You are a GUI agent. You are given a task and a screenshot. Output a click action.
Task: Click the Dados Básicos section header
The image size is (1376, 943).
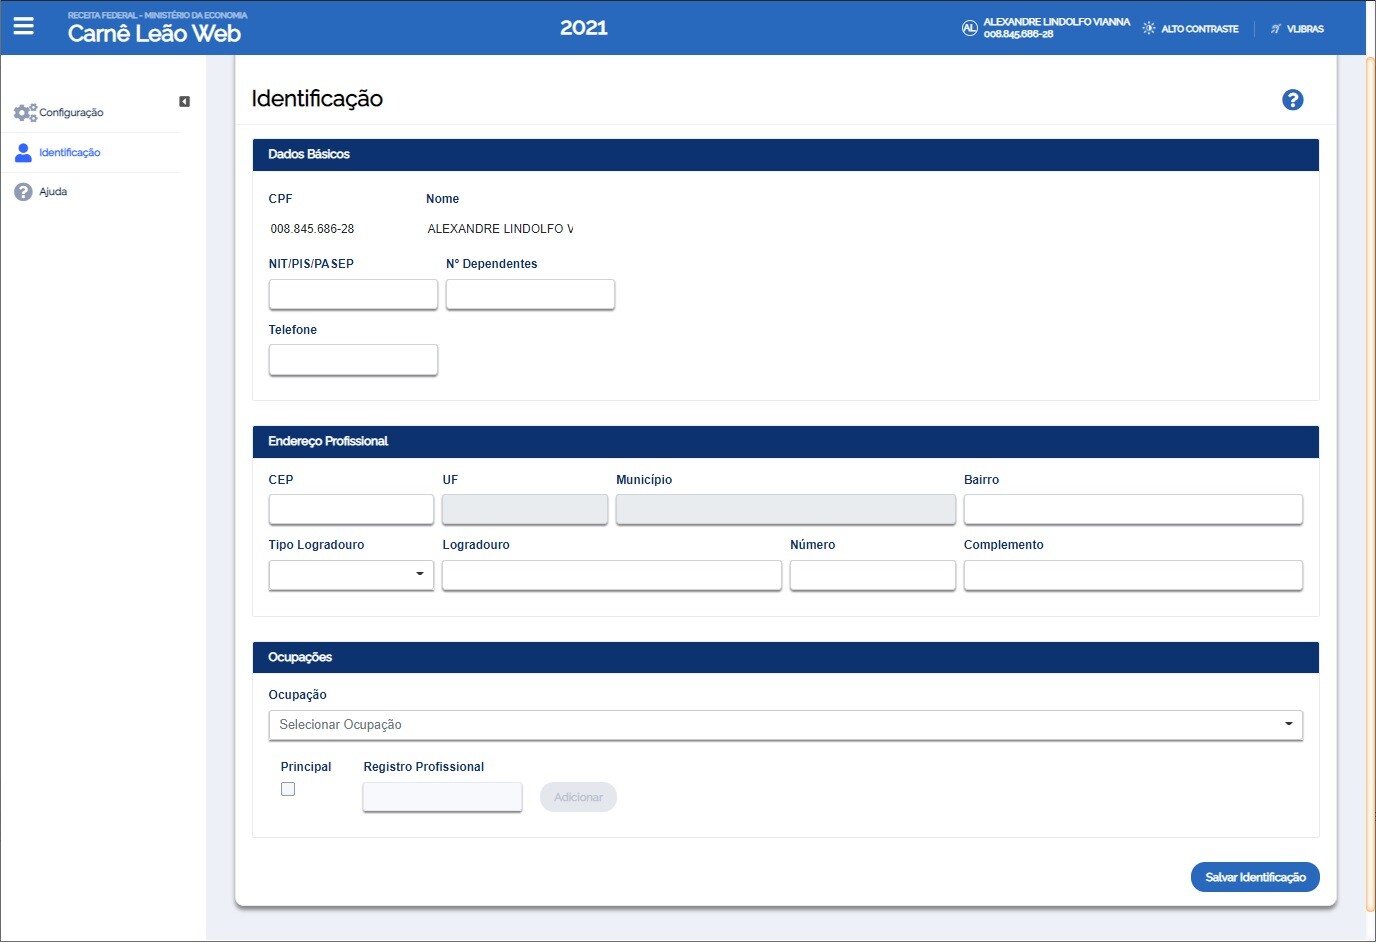[x=786, y=154]
